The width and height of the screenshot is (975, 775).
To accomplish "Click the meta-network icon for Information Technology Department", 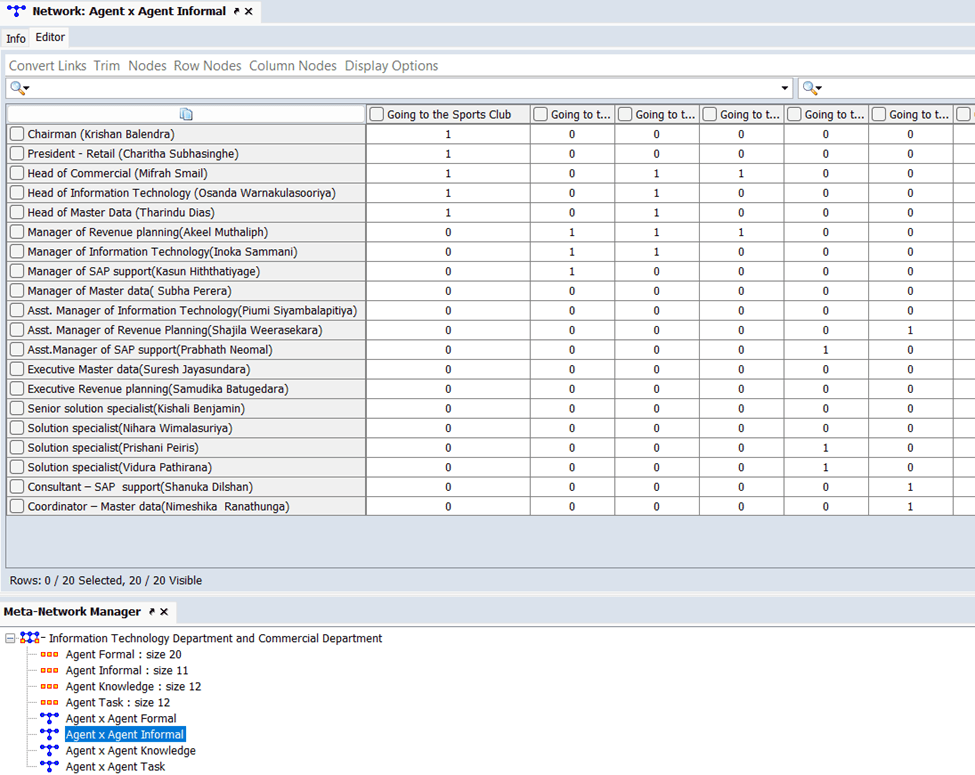I will [30, 638].
